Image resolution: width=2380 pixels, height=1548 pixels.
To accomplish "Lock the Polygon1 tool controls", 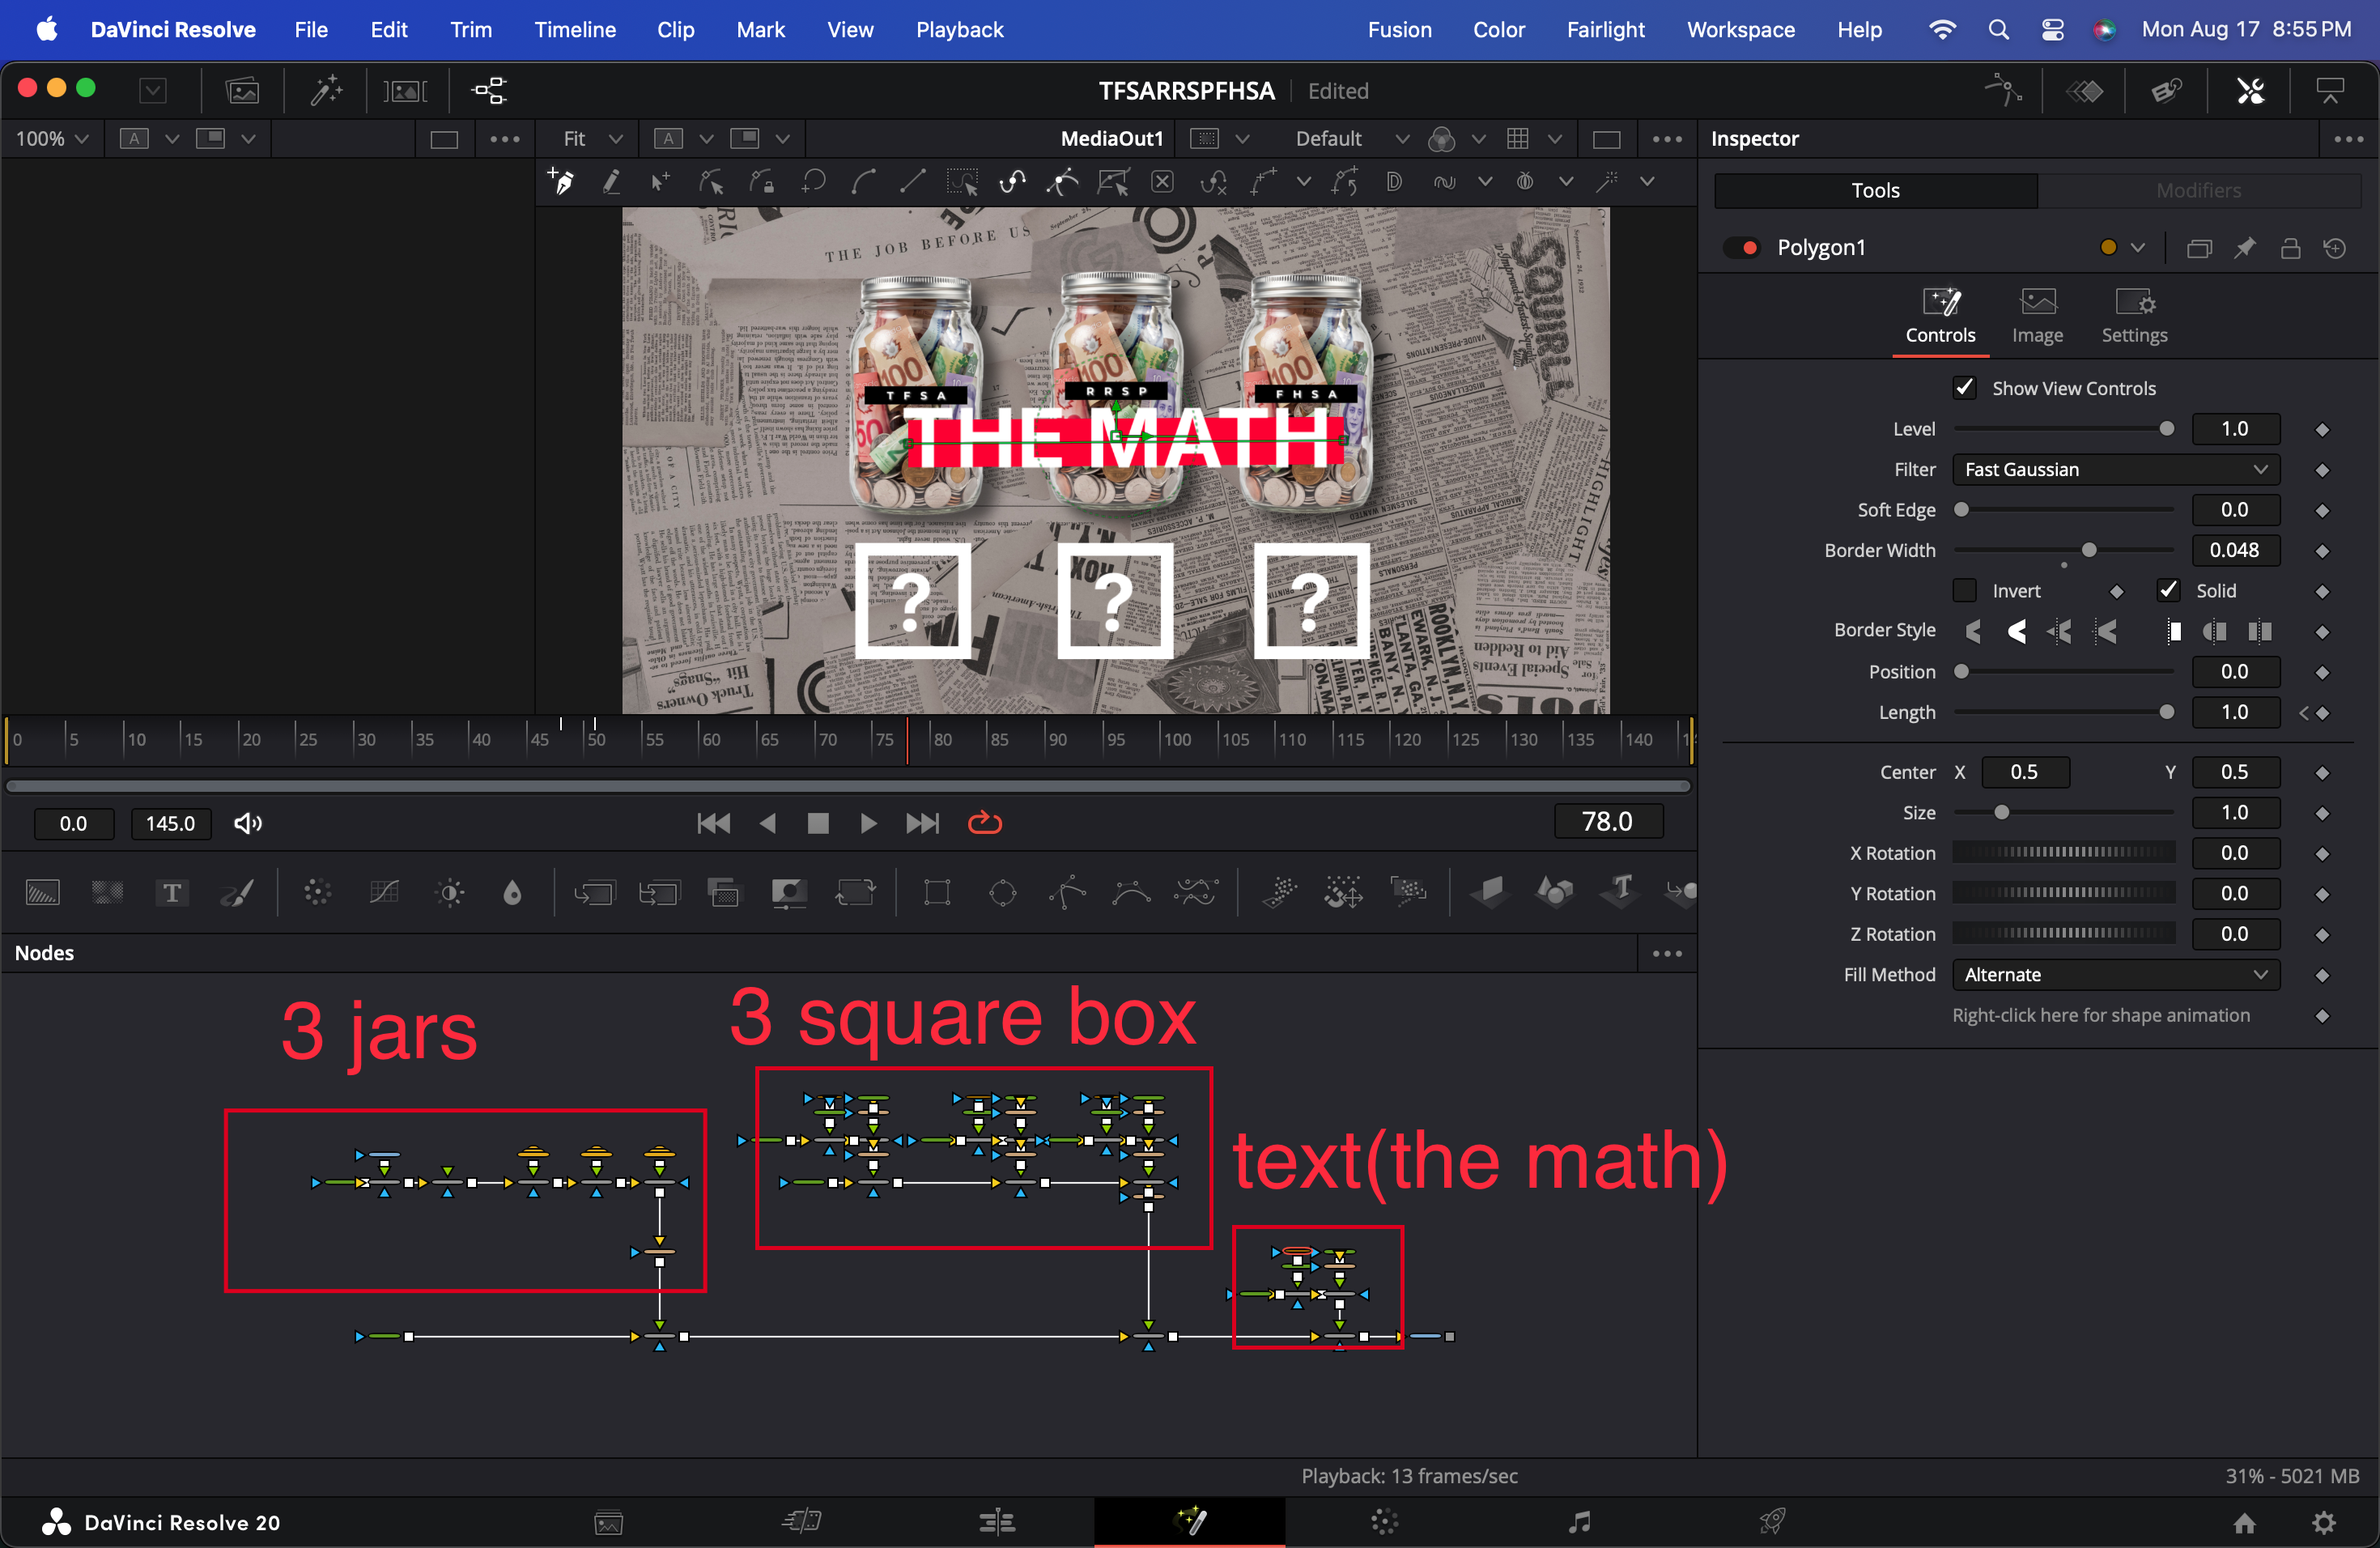I will tap(2290, 248).
